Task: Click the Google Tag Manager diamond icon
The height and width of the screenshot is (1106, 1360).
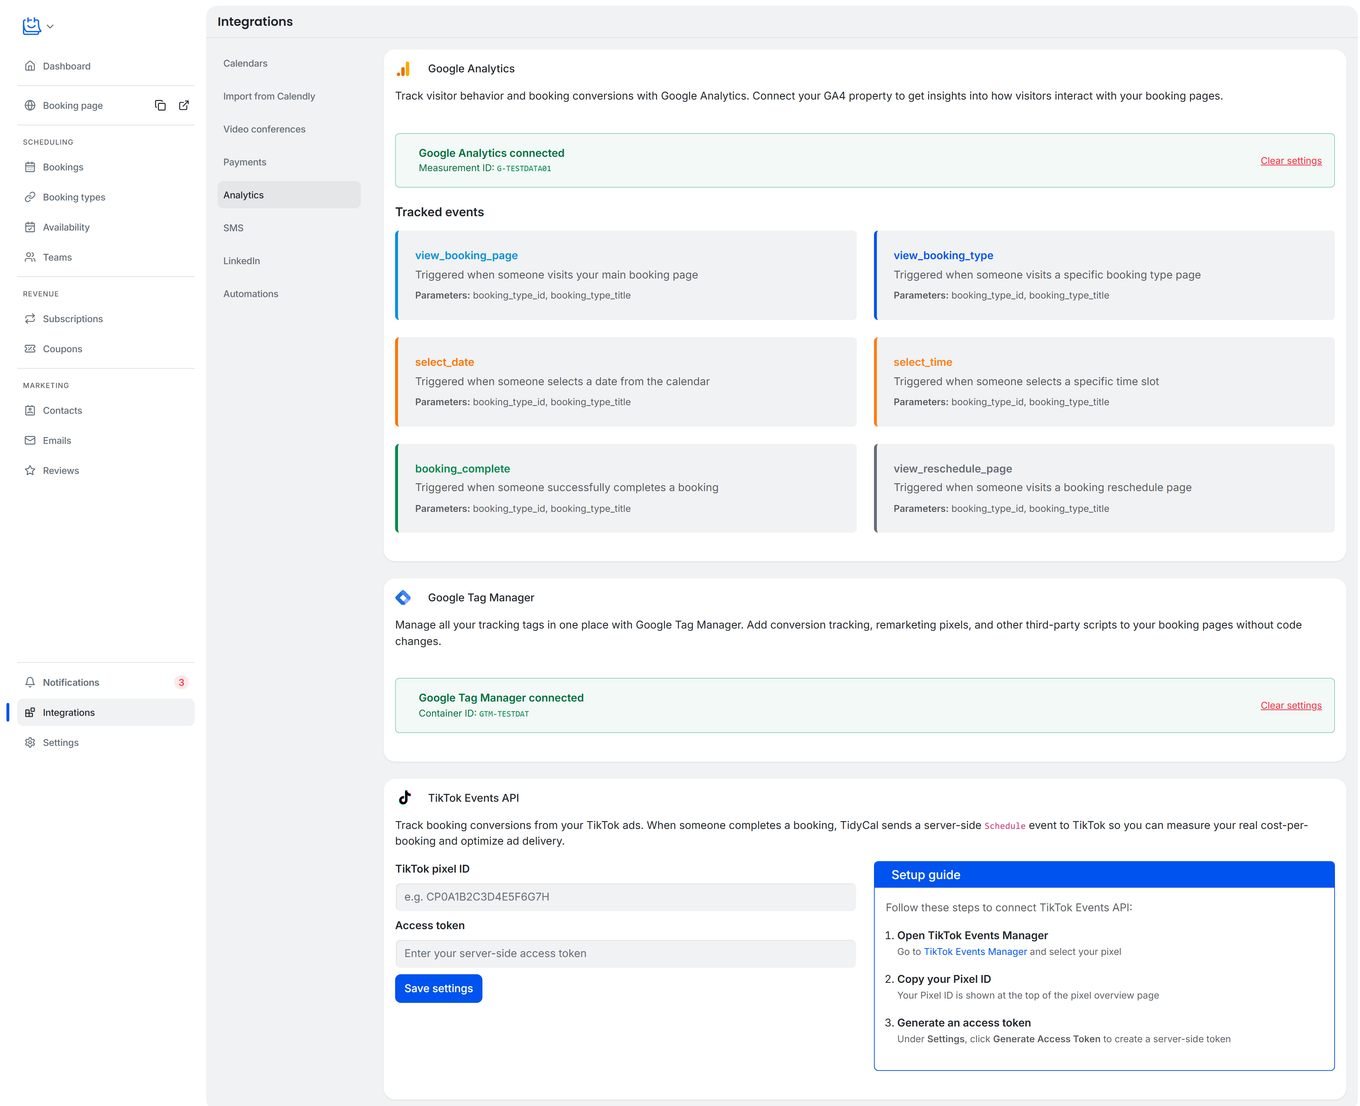Action: [x=403, y=598]
